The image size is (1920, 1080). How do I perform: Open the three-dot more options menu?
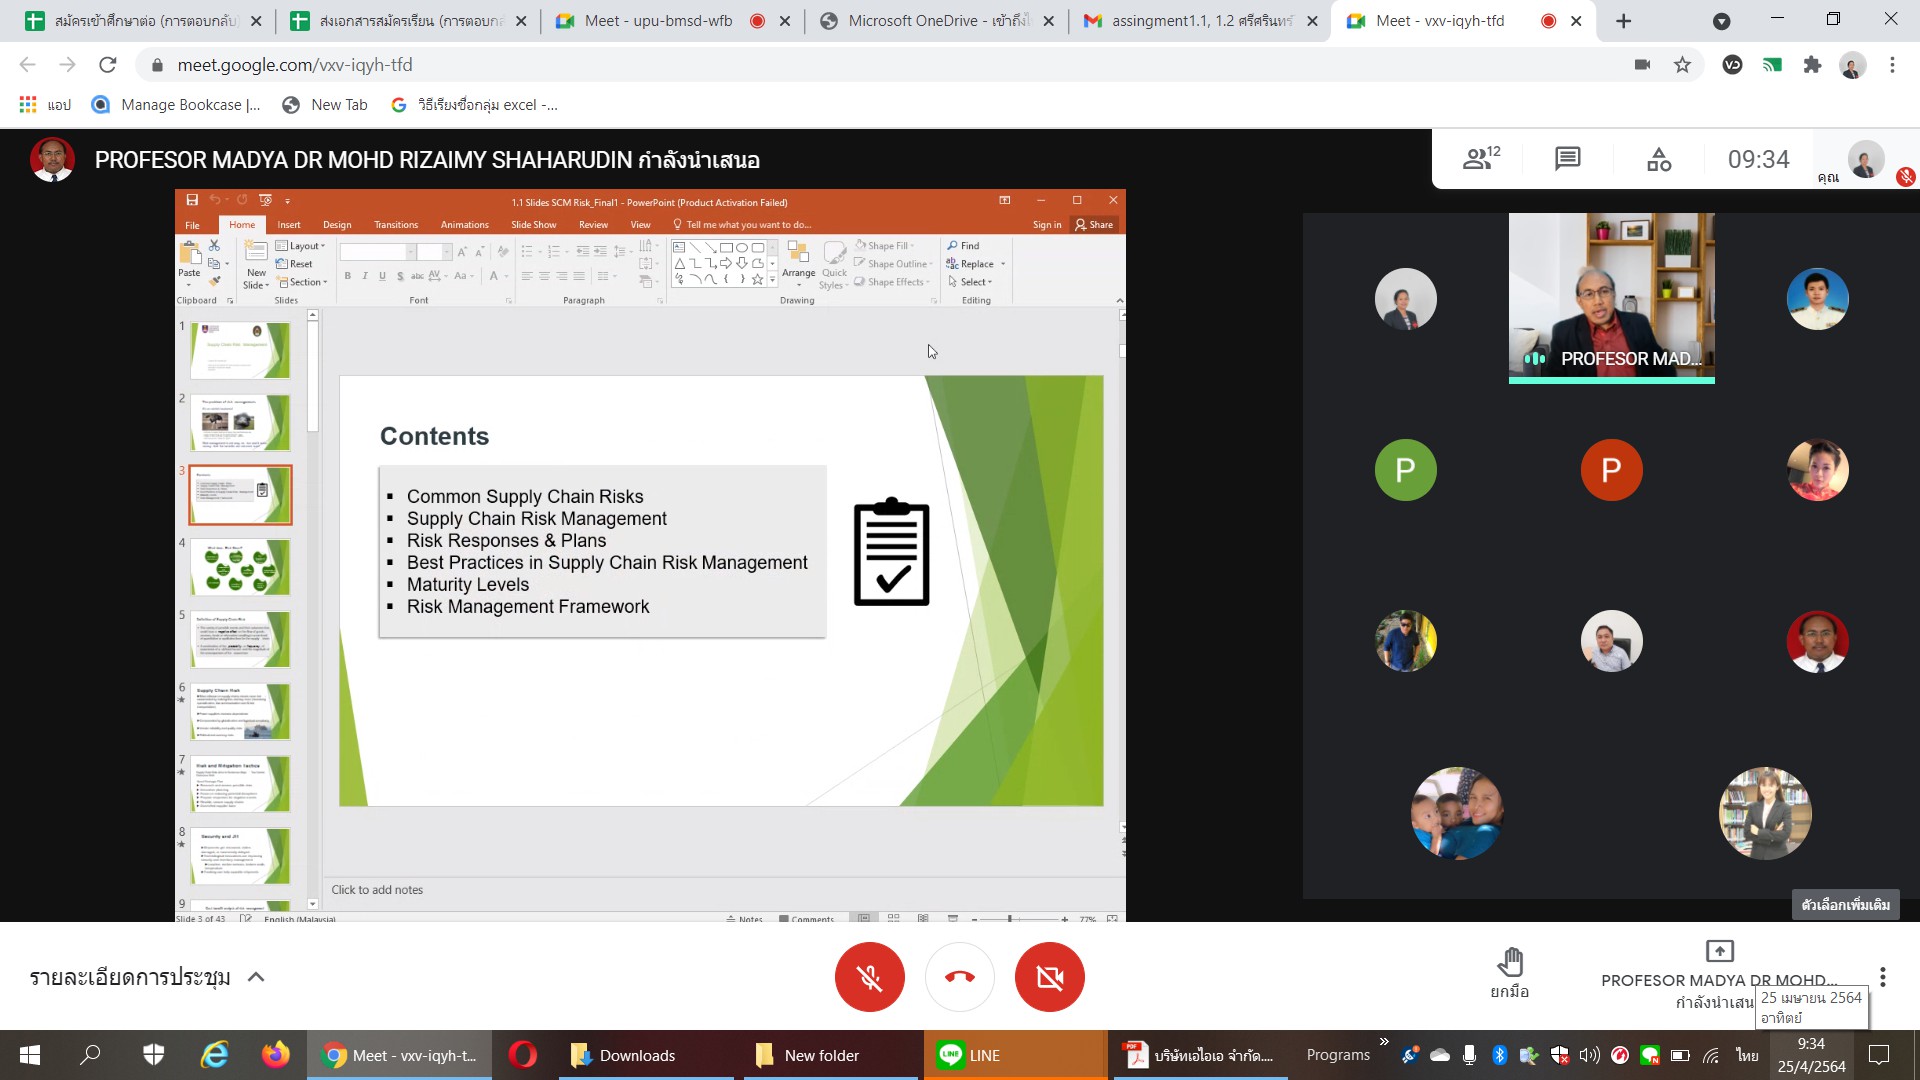point(1882,977)
